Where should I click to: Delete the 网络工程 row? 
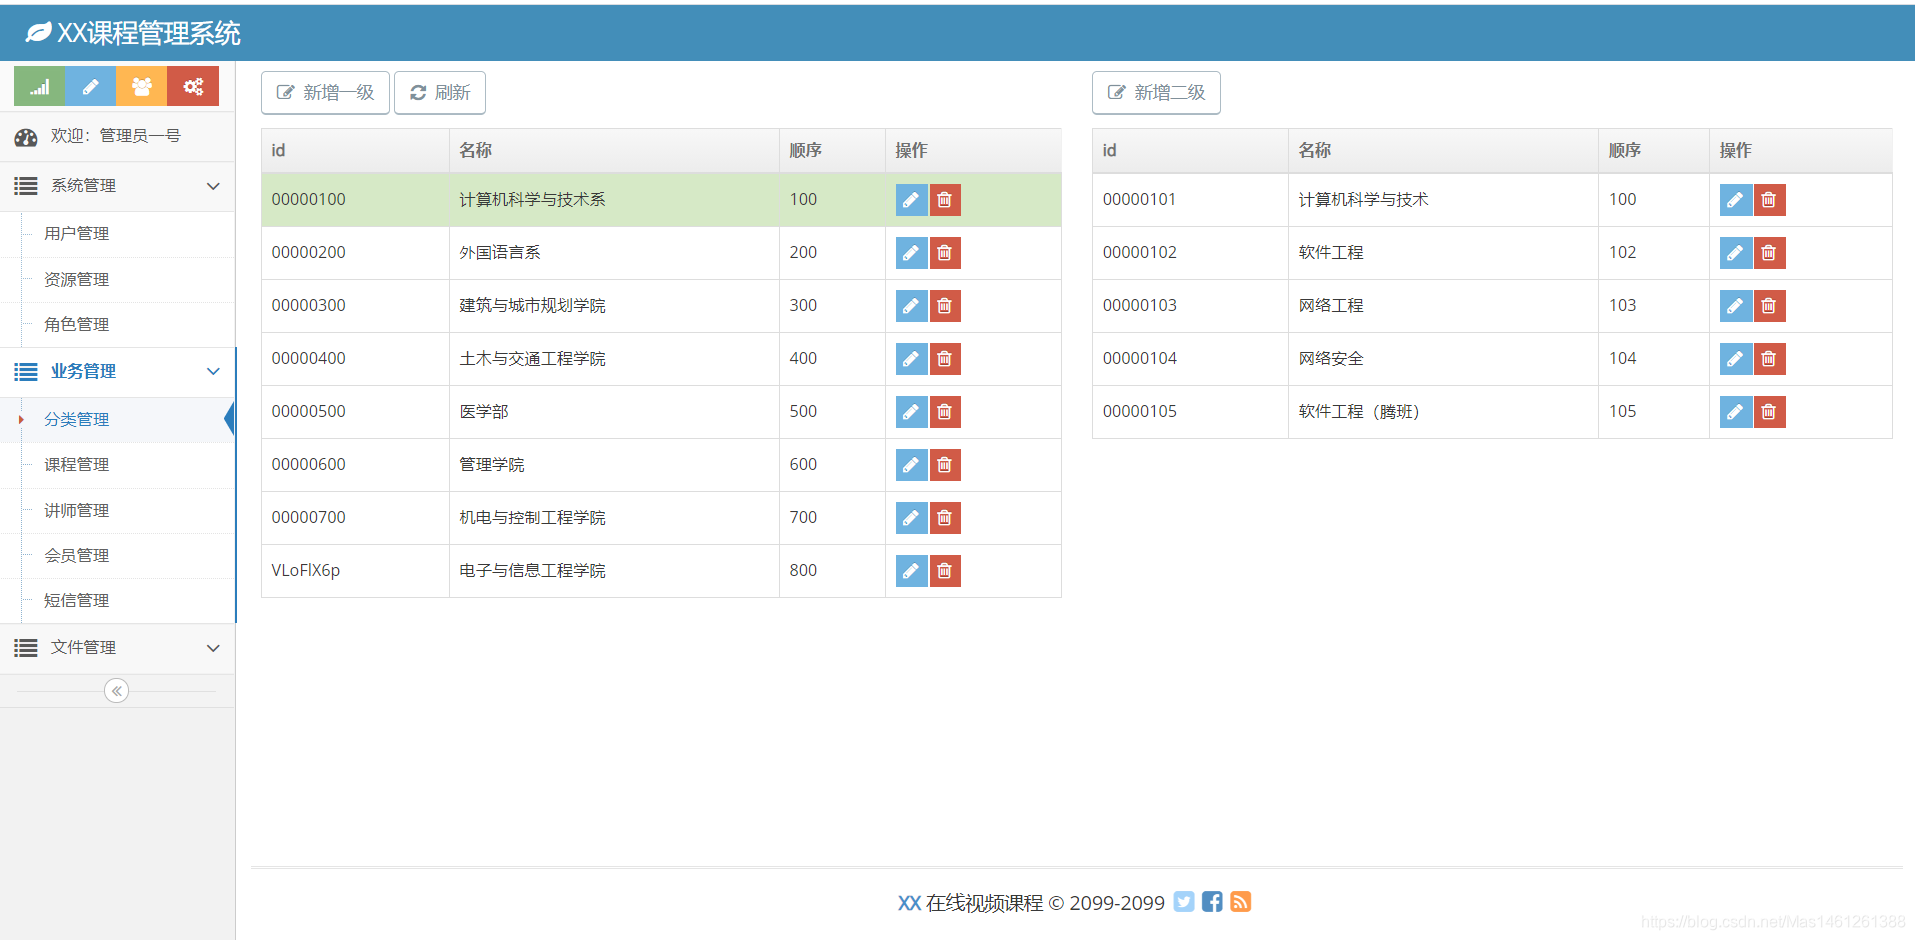pos(1769,306)
